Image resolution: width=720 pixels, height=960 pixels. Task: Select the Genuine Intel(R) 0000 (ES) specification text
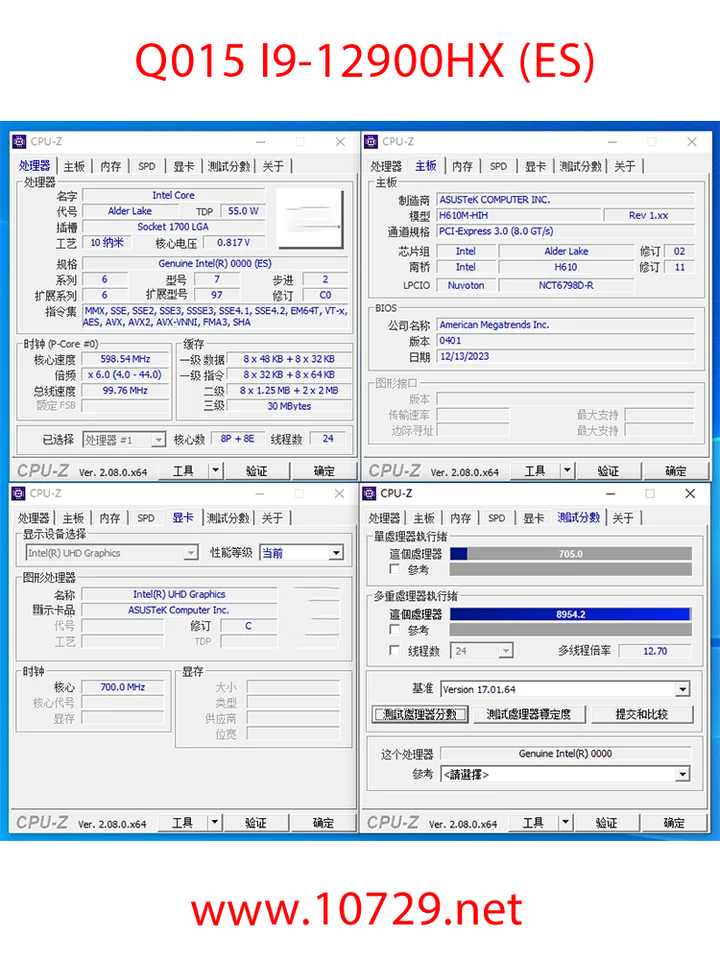pos(215,263)
